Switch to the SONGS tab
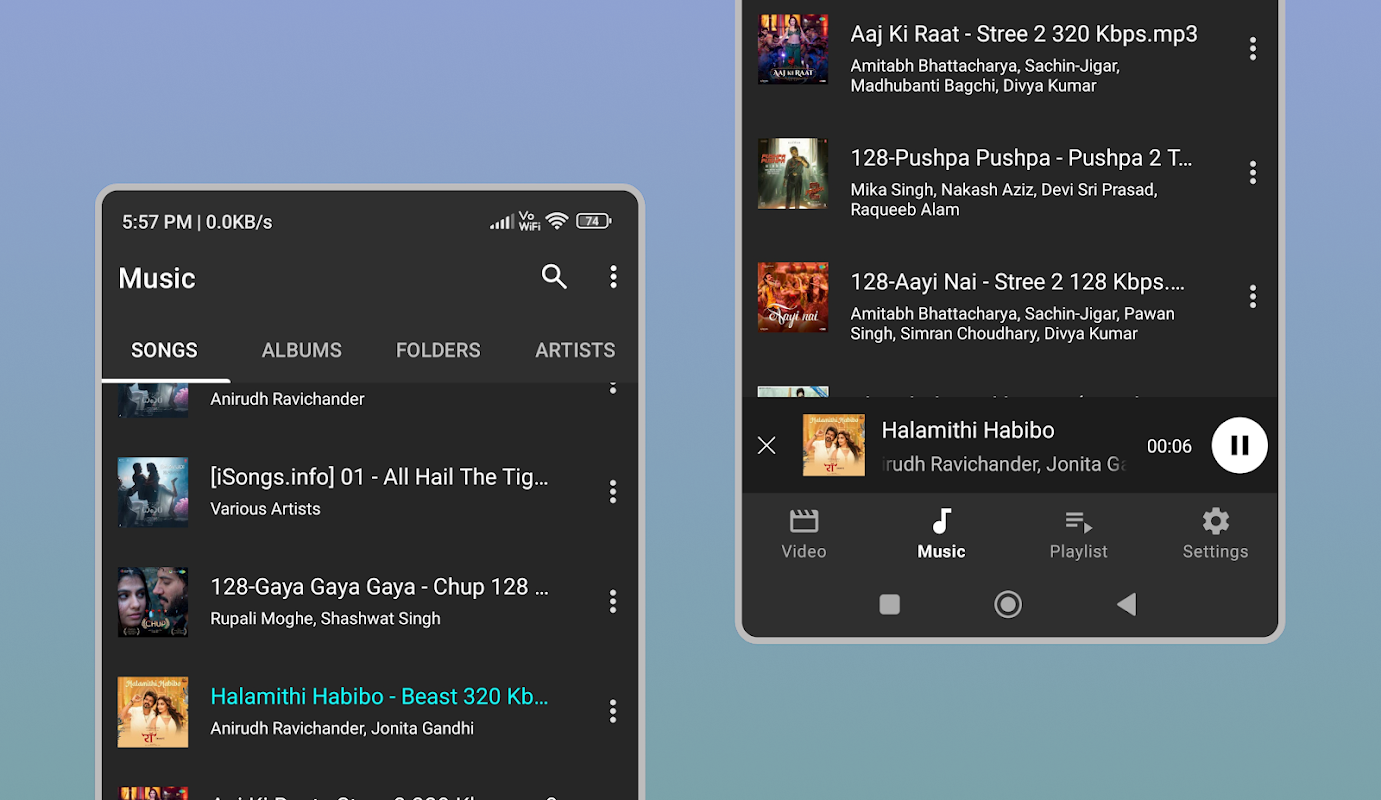Screen dimensions: 1381x800 [165, 350]
